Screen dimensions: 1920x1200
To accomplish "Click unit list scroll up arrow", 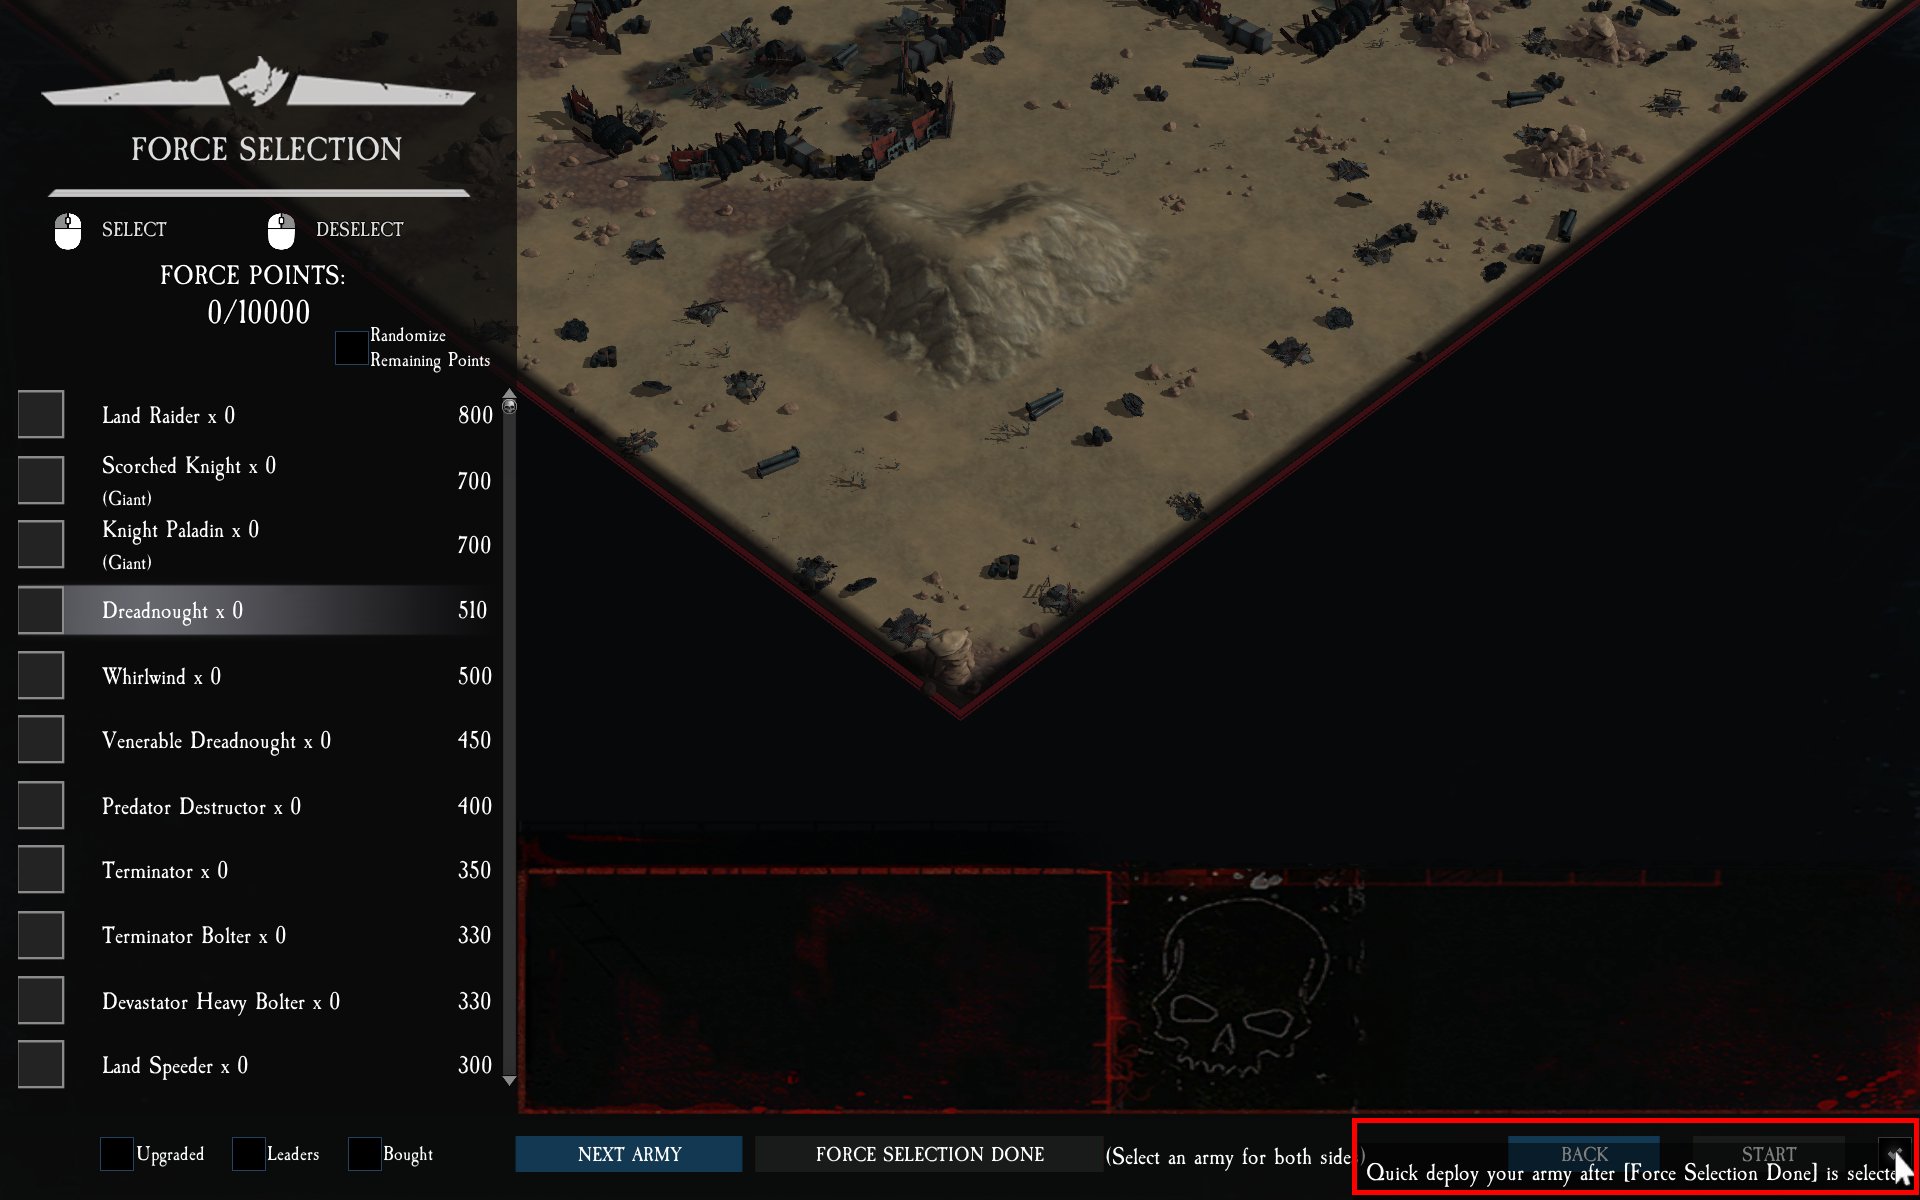I will 509,393.
